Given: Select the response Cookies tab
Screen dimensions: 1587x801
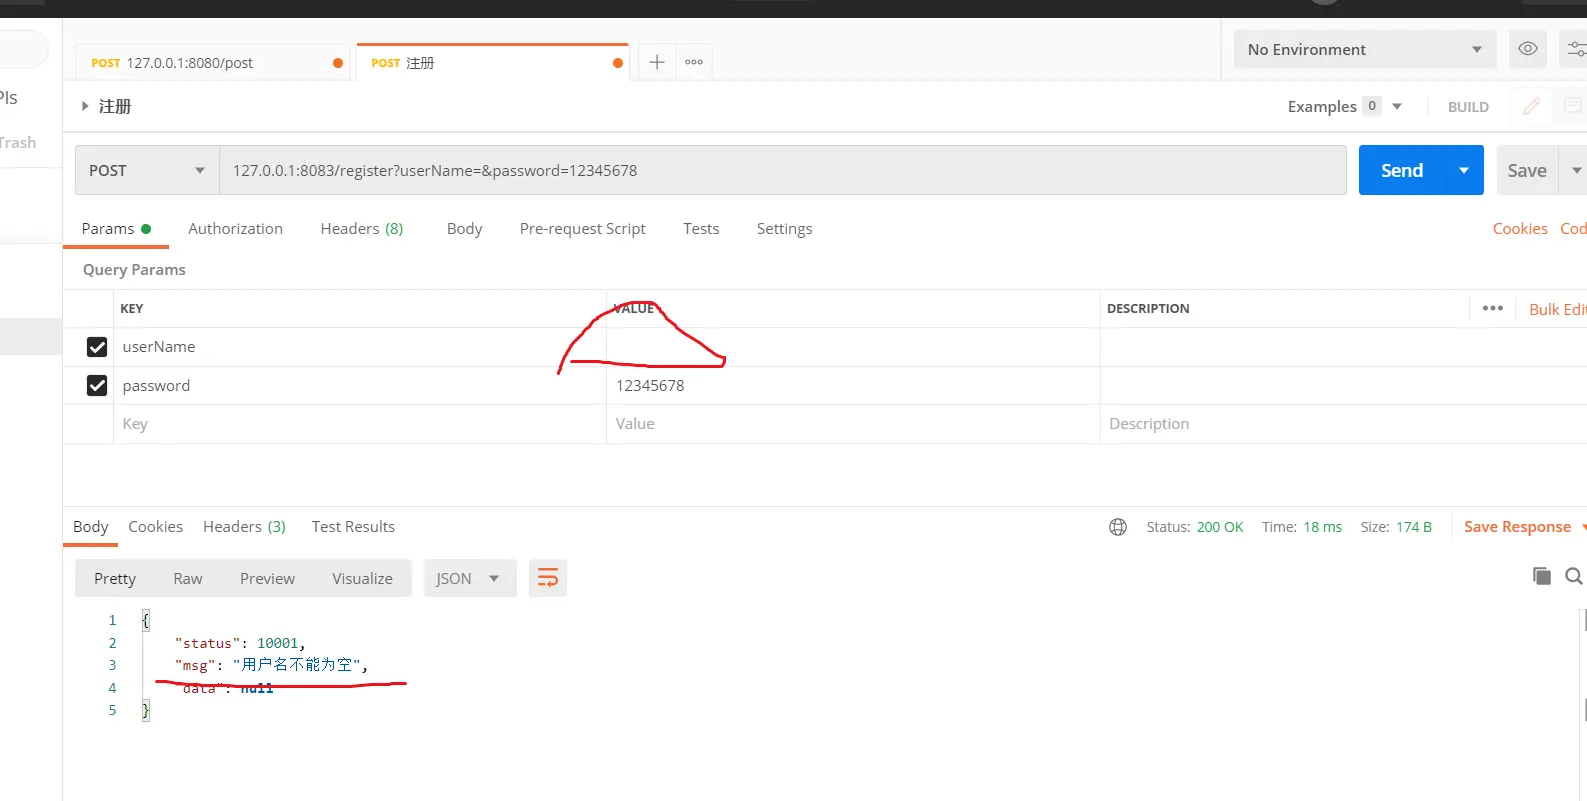Looking at the screenshot, I should pyautogui.click(x=155, y=527).
